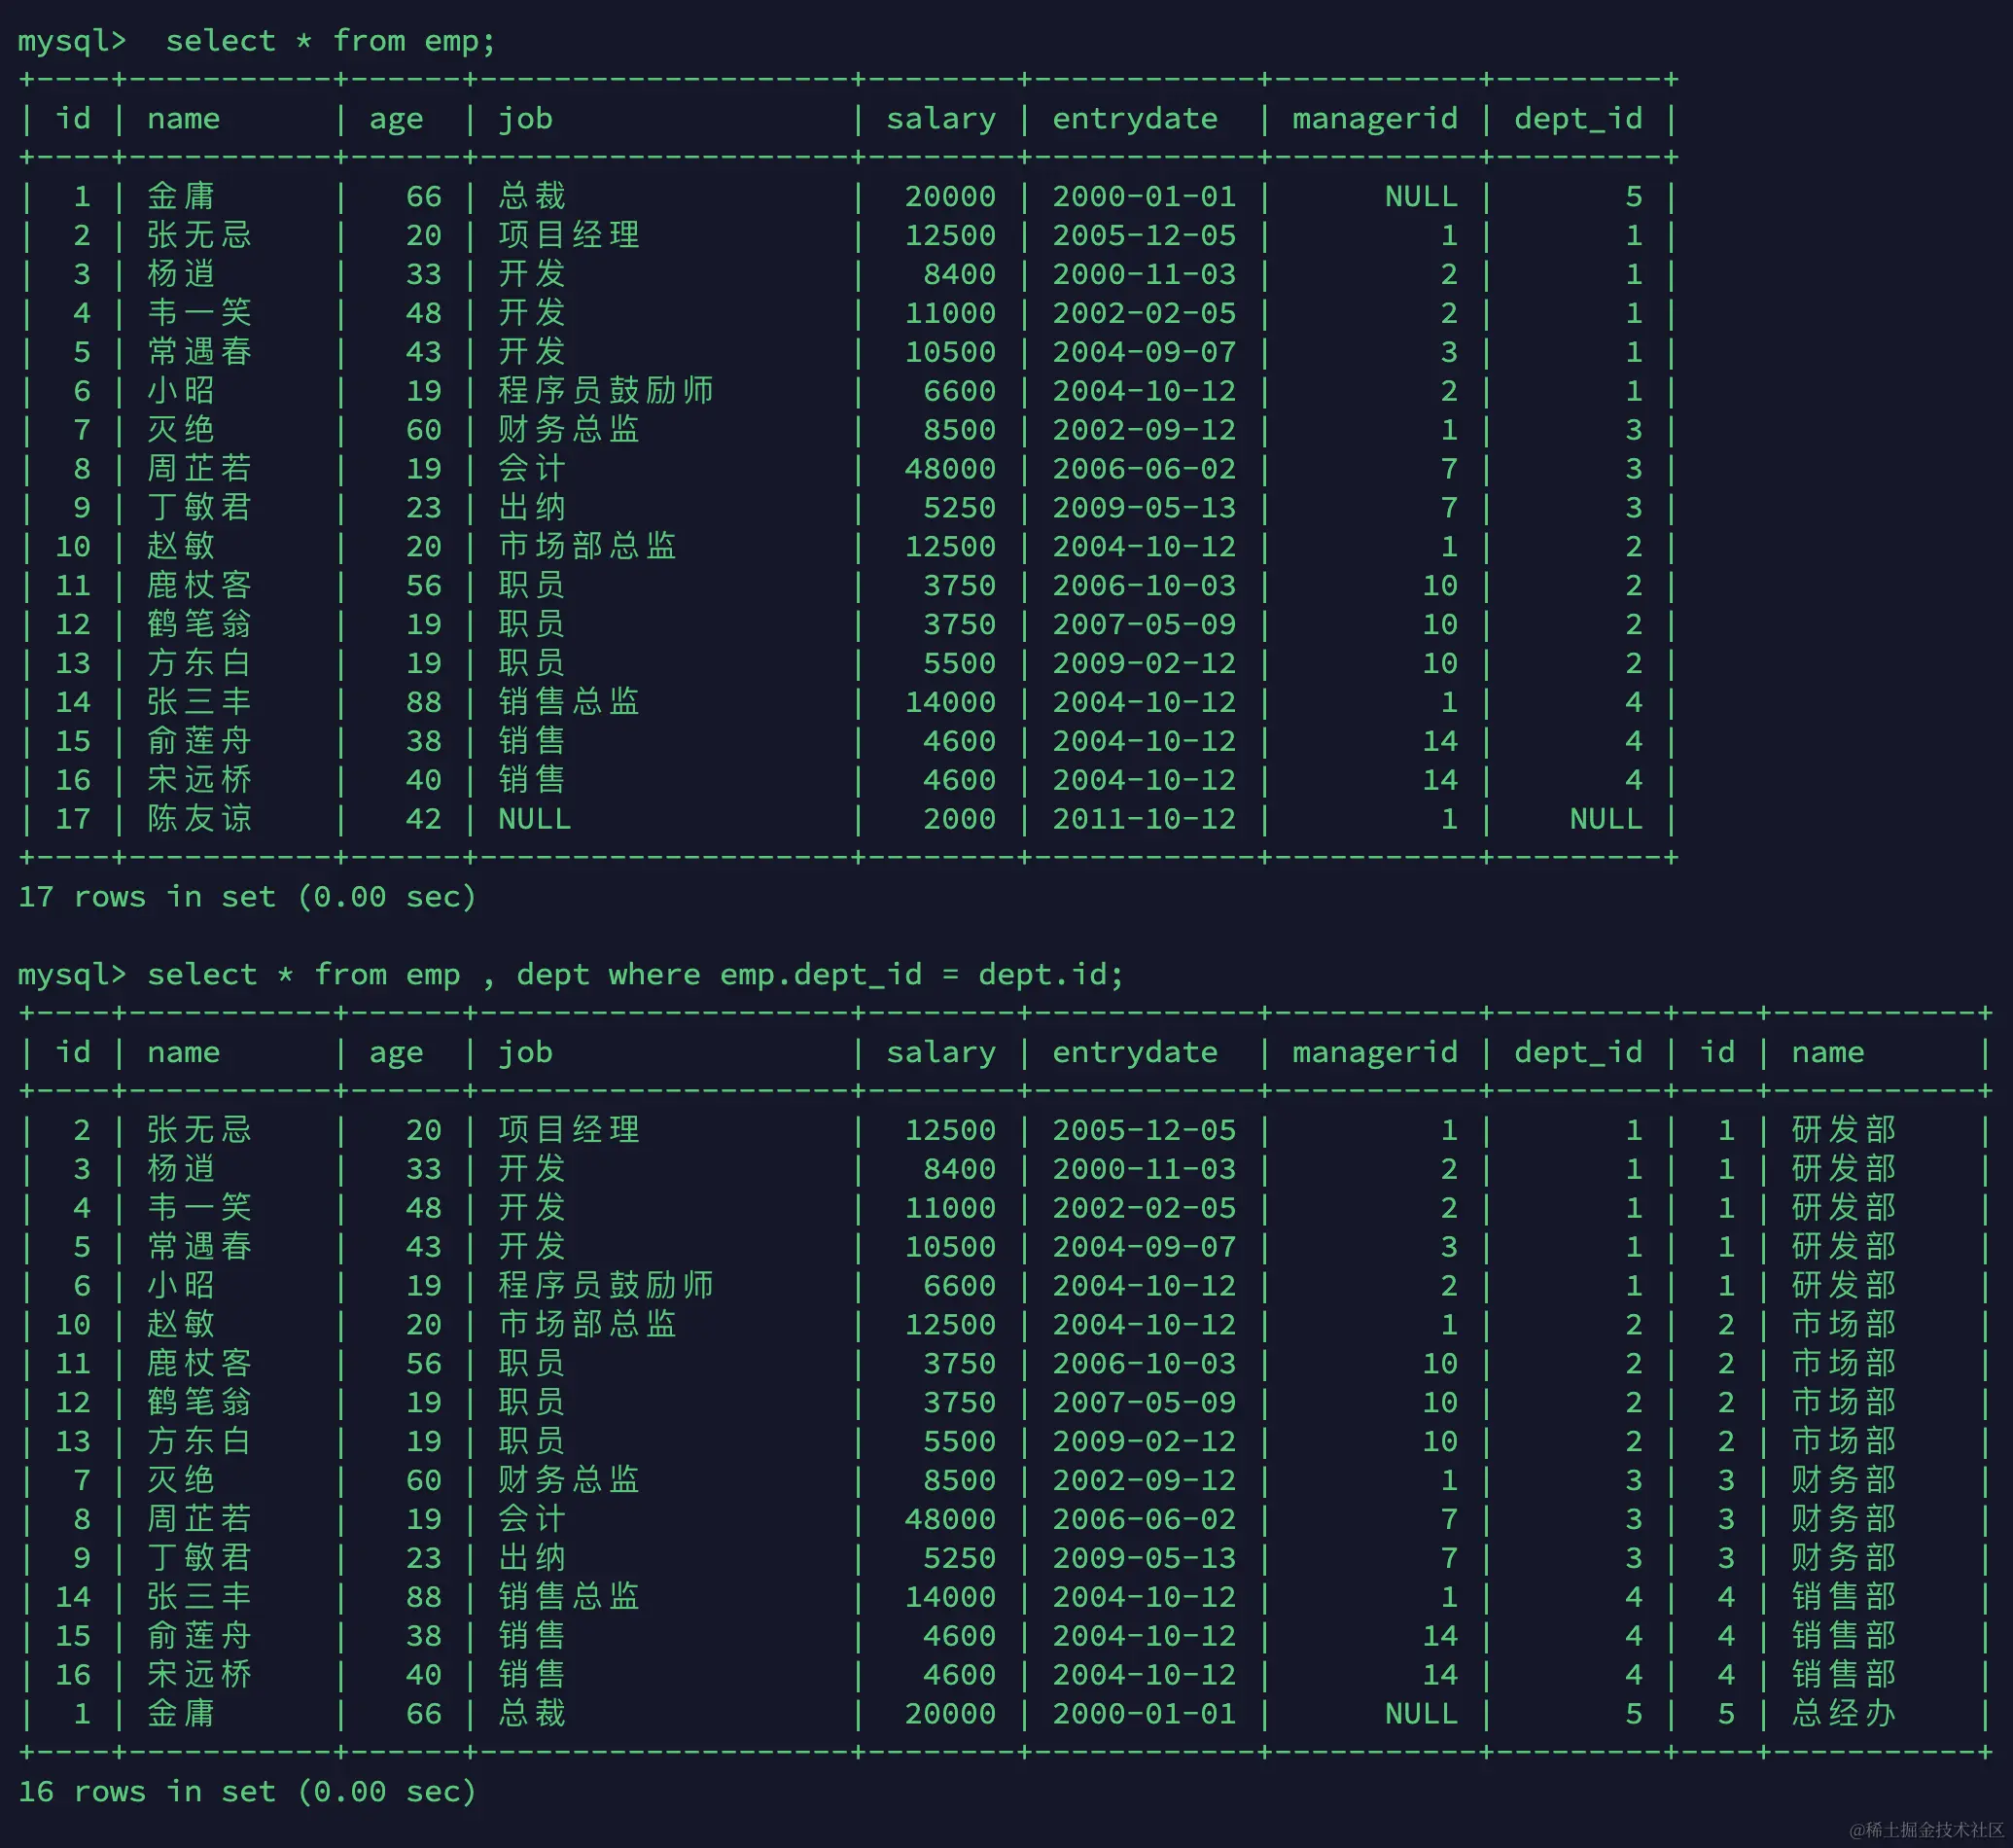Click the entry date 2011-10-12
Viewport: 2013px width, 1848px height.
coord(1143,819)
